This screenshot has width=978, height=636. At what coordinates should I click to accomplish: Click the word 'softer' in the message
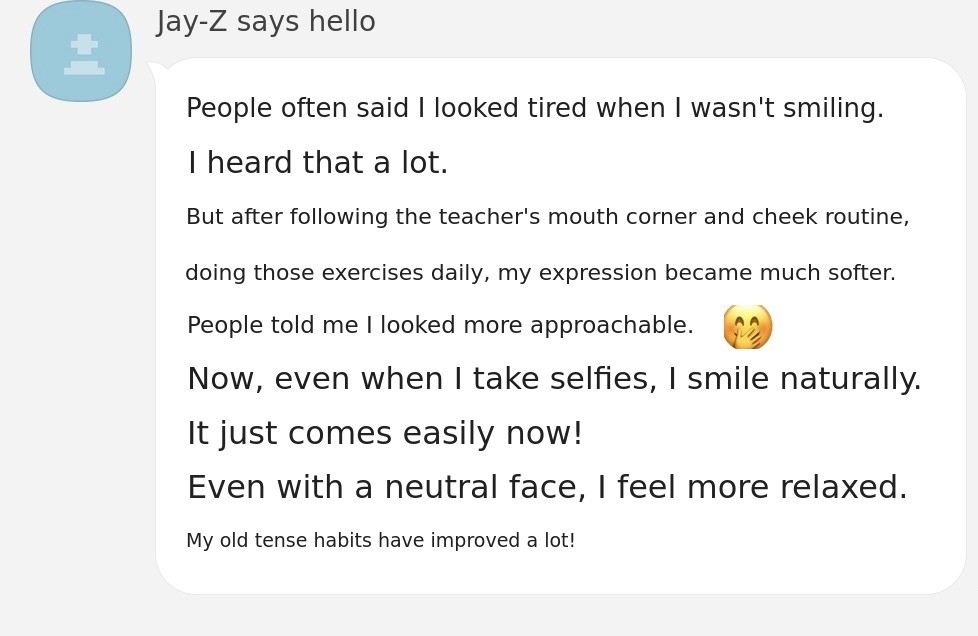pyautogui.click(x=863, y=273)
